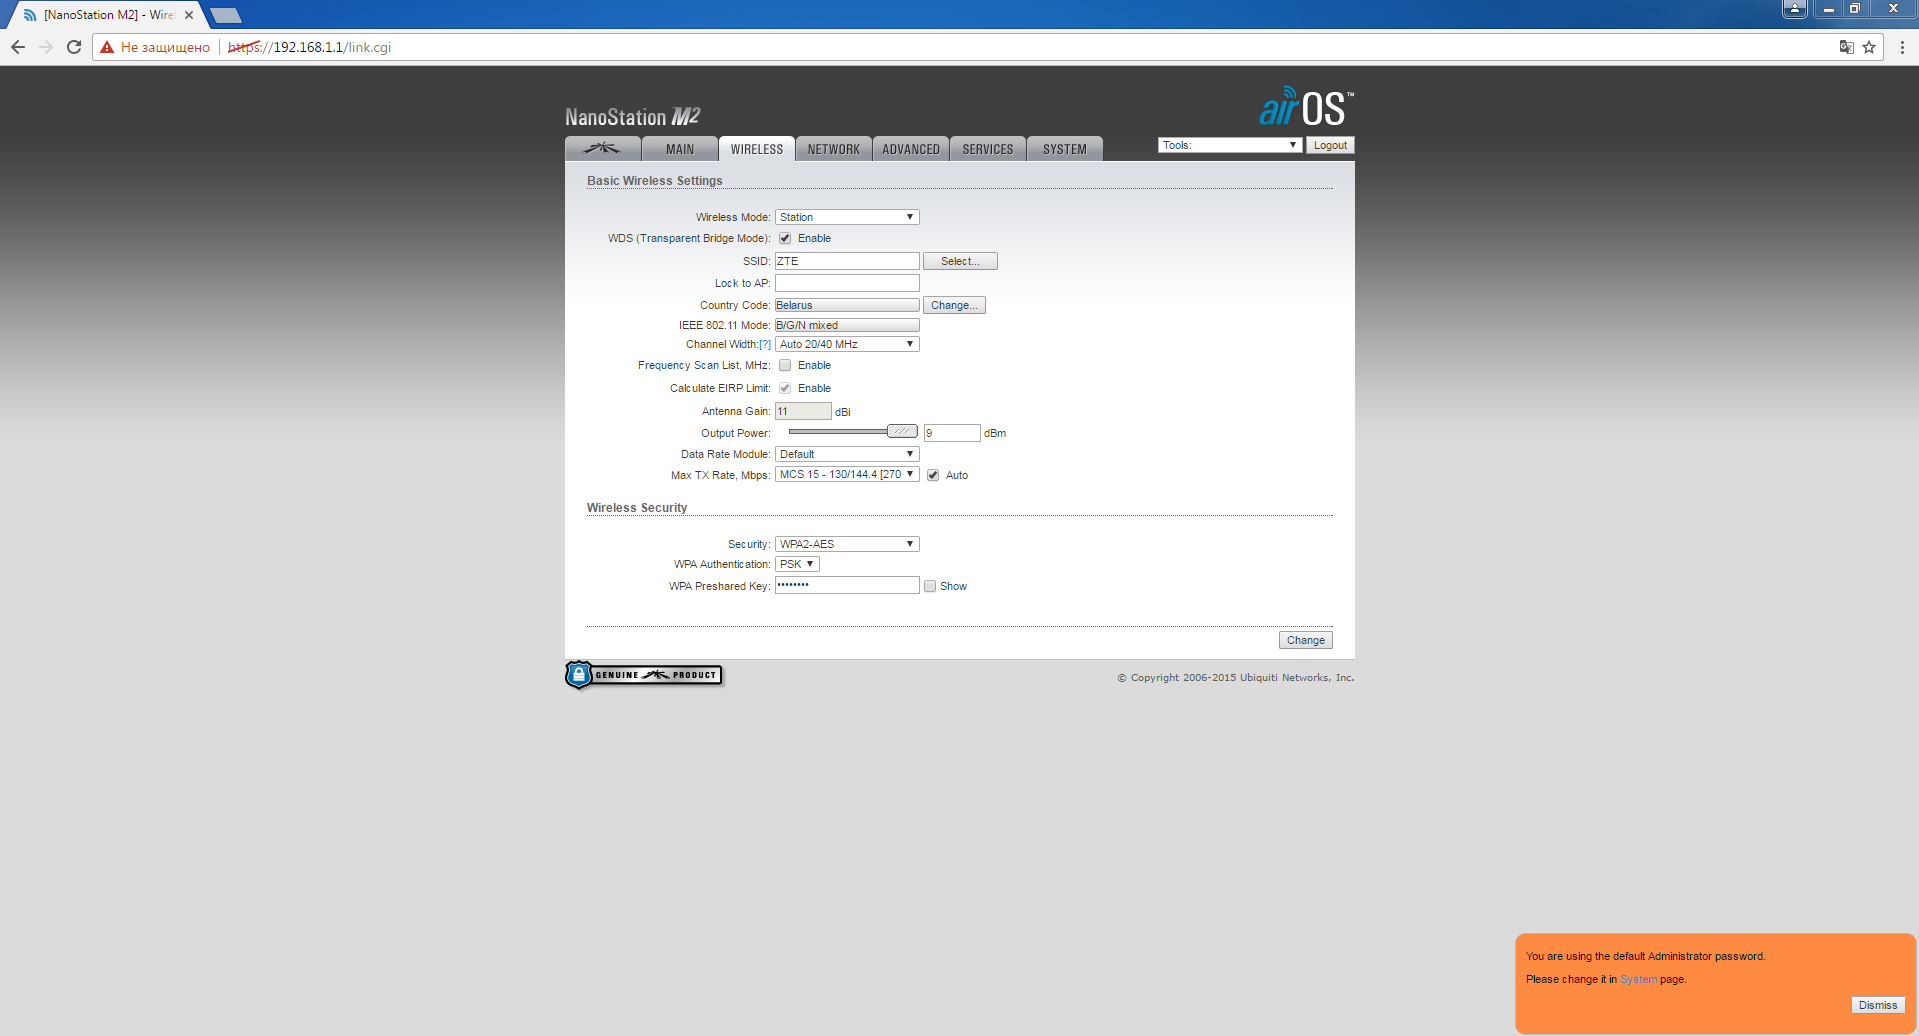Switch to the SYSTEM tab

1065,149
